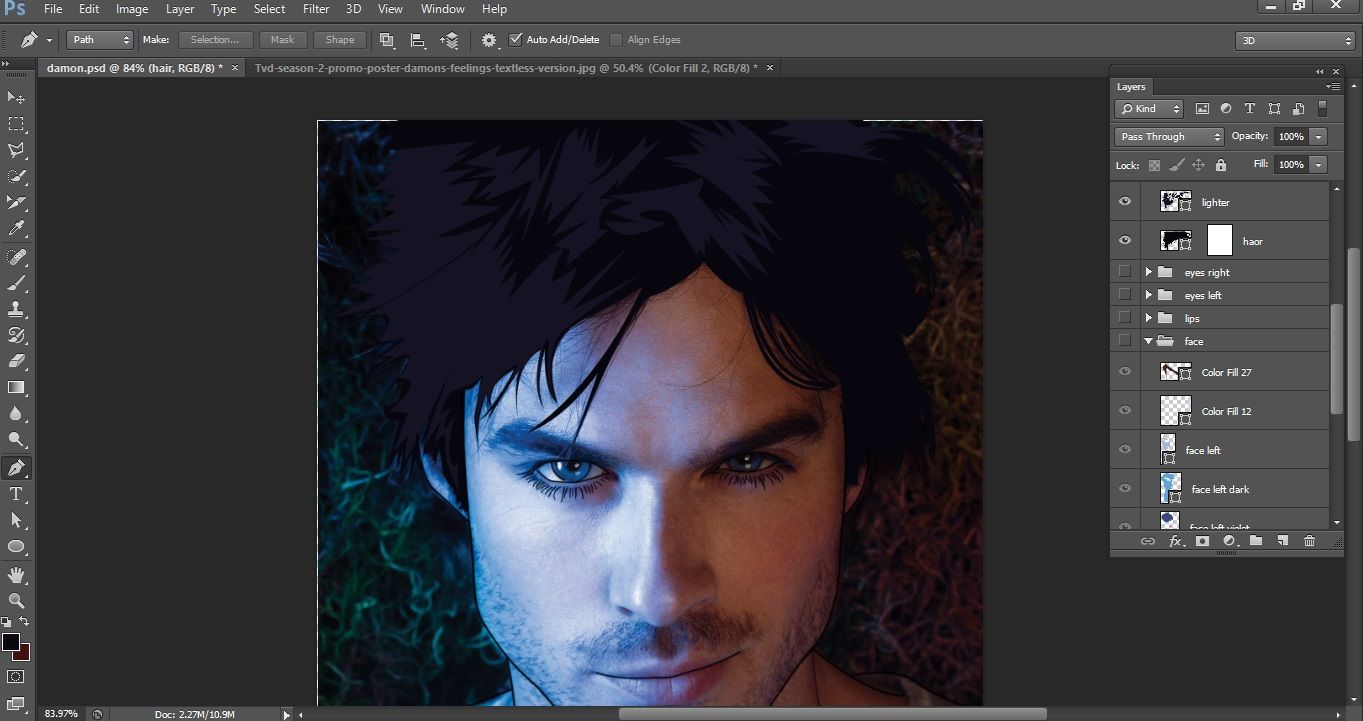Create a new layer
Image resolution: width=1363 pixels, height=721 pixels.
tap(1282, 541)
